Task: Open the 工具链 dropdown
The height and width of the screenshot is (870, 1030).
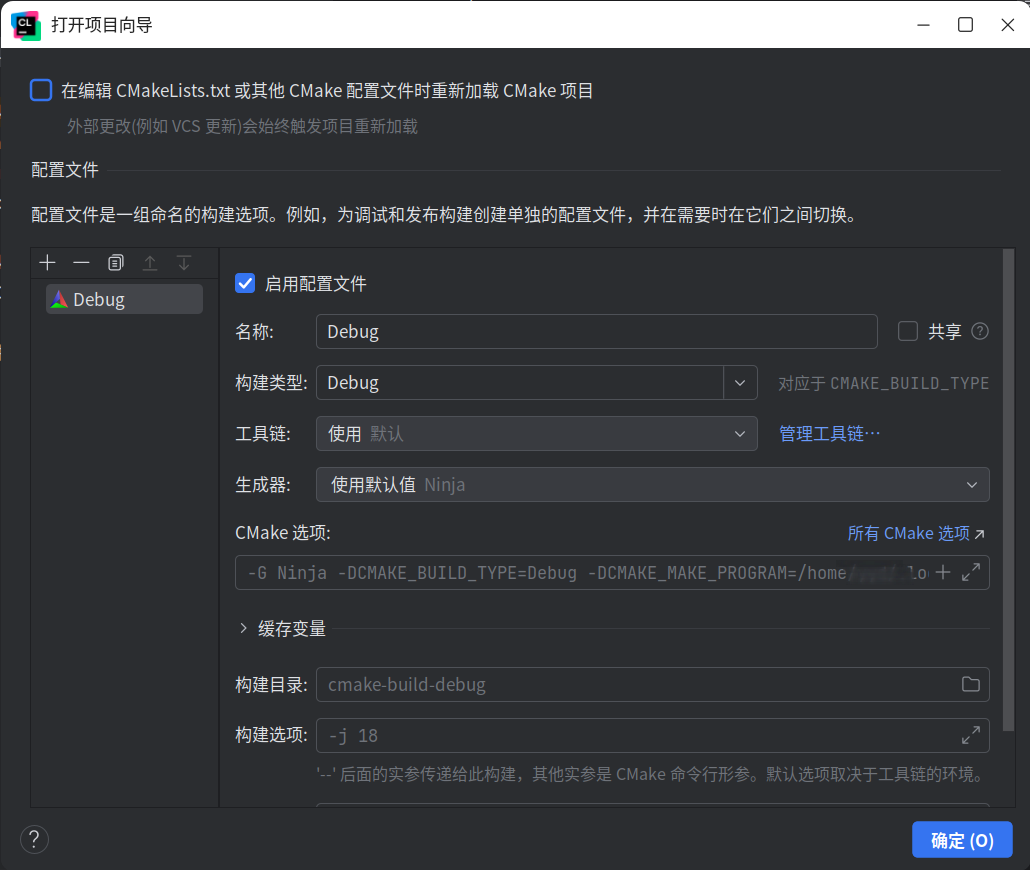Action: coord(739,434)
